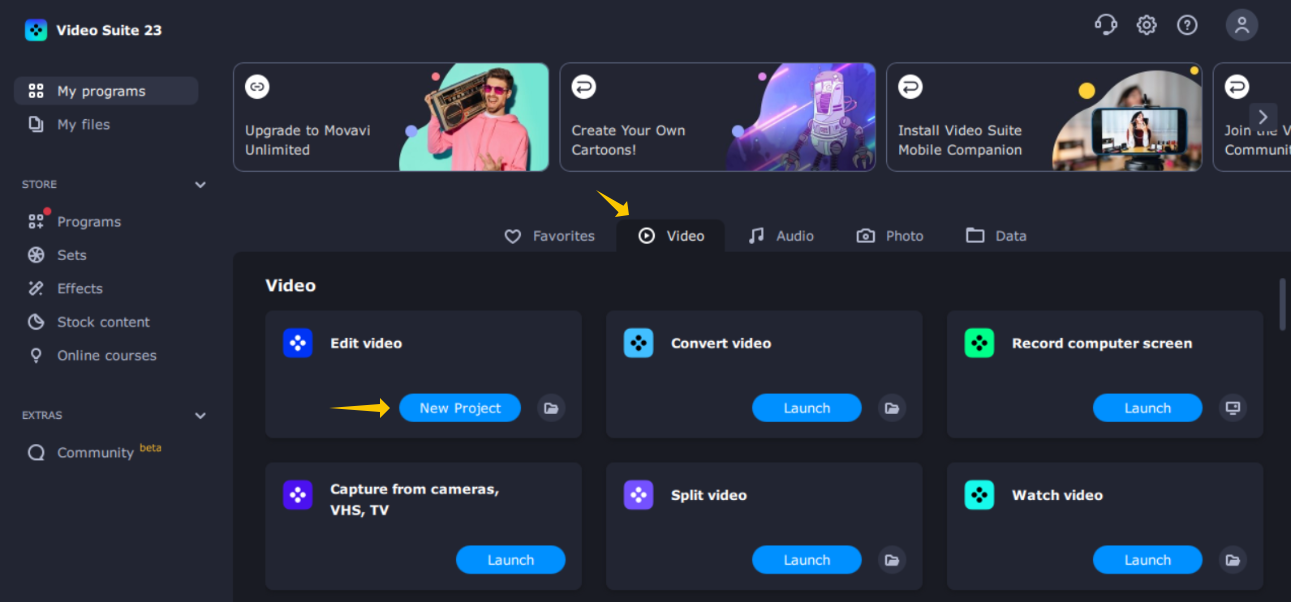Switch to the Audio tab
Viewport: 1291px width, 602px height.
tap(781, 236)
